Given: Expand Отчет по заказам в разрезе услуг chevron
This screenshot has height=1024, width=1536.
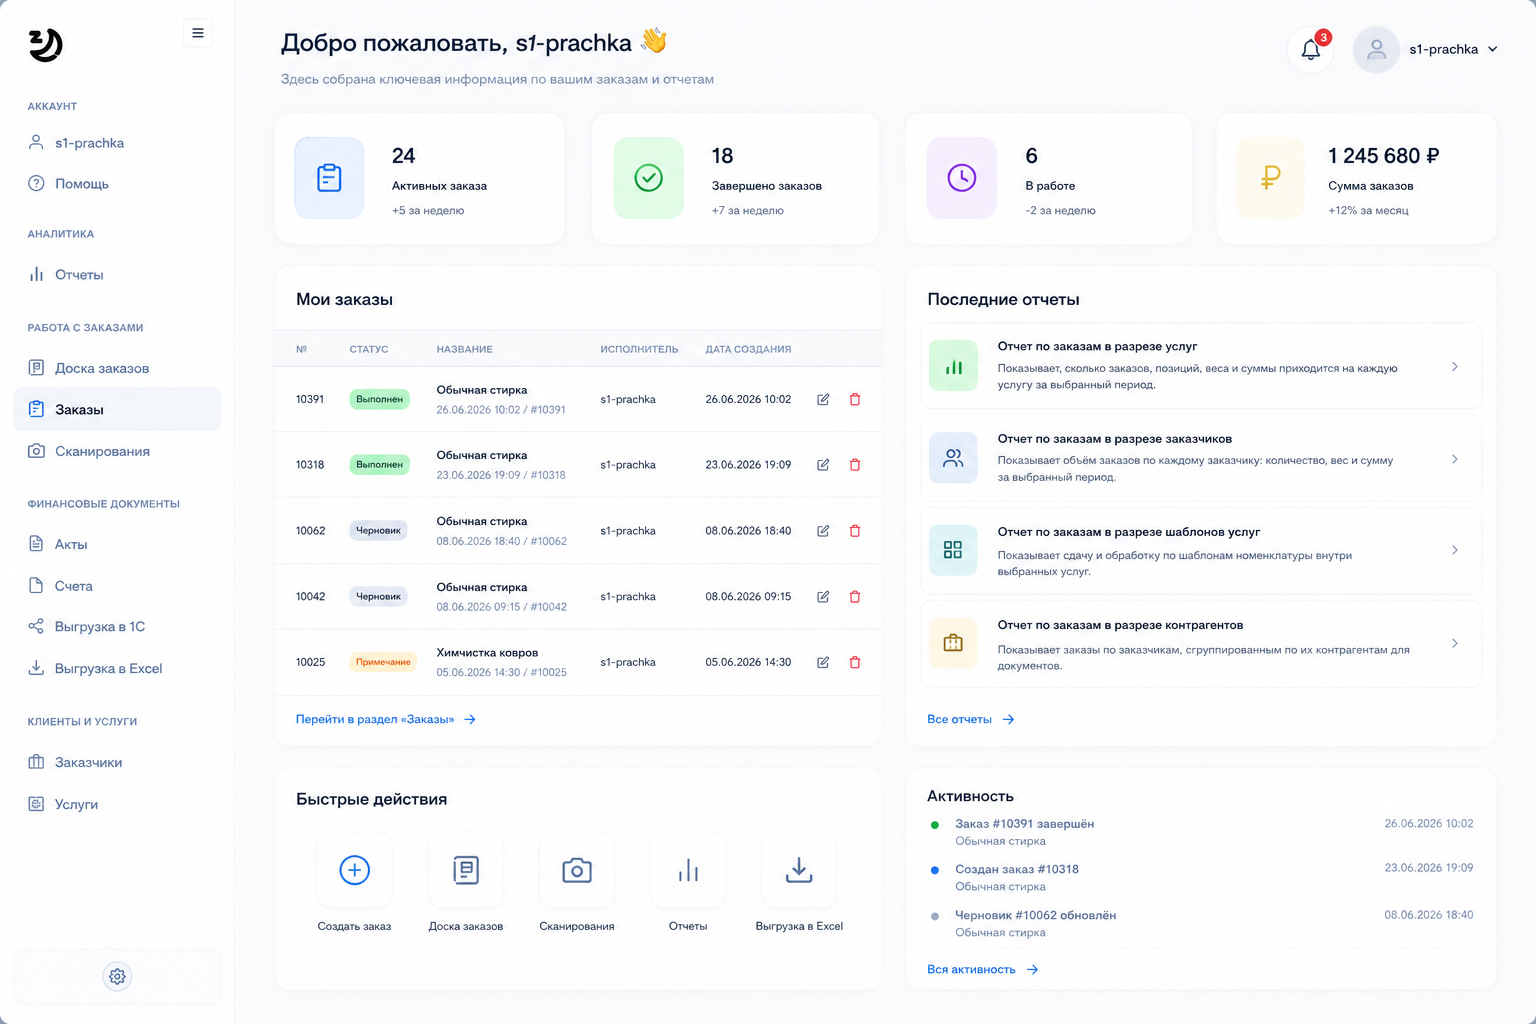Looking at the screenshot, I should [x=1455, y=366].
